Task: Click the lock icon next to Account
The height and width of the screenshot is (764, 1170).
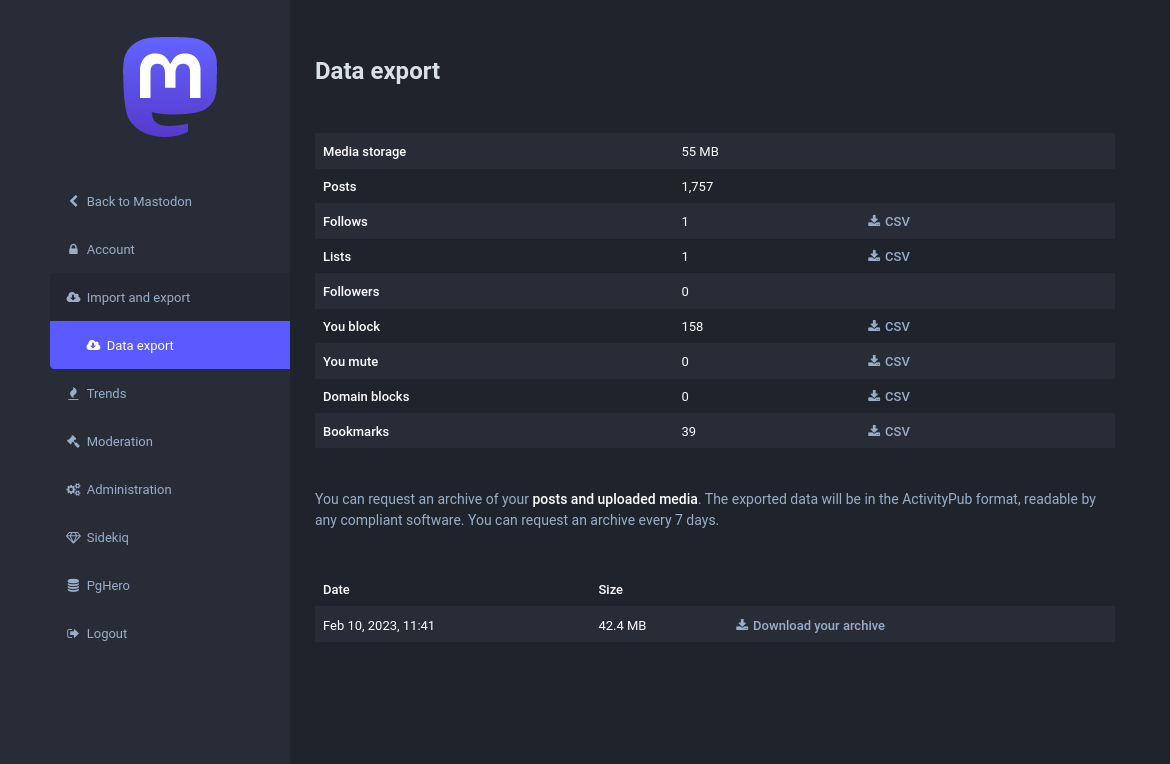Action: [73, 249]
